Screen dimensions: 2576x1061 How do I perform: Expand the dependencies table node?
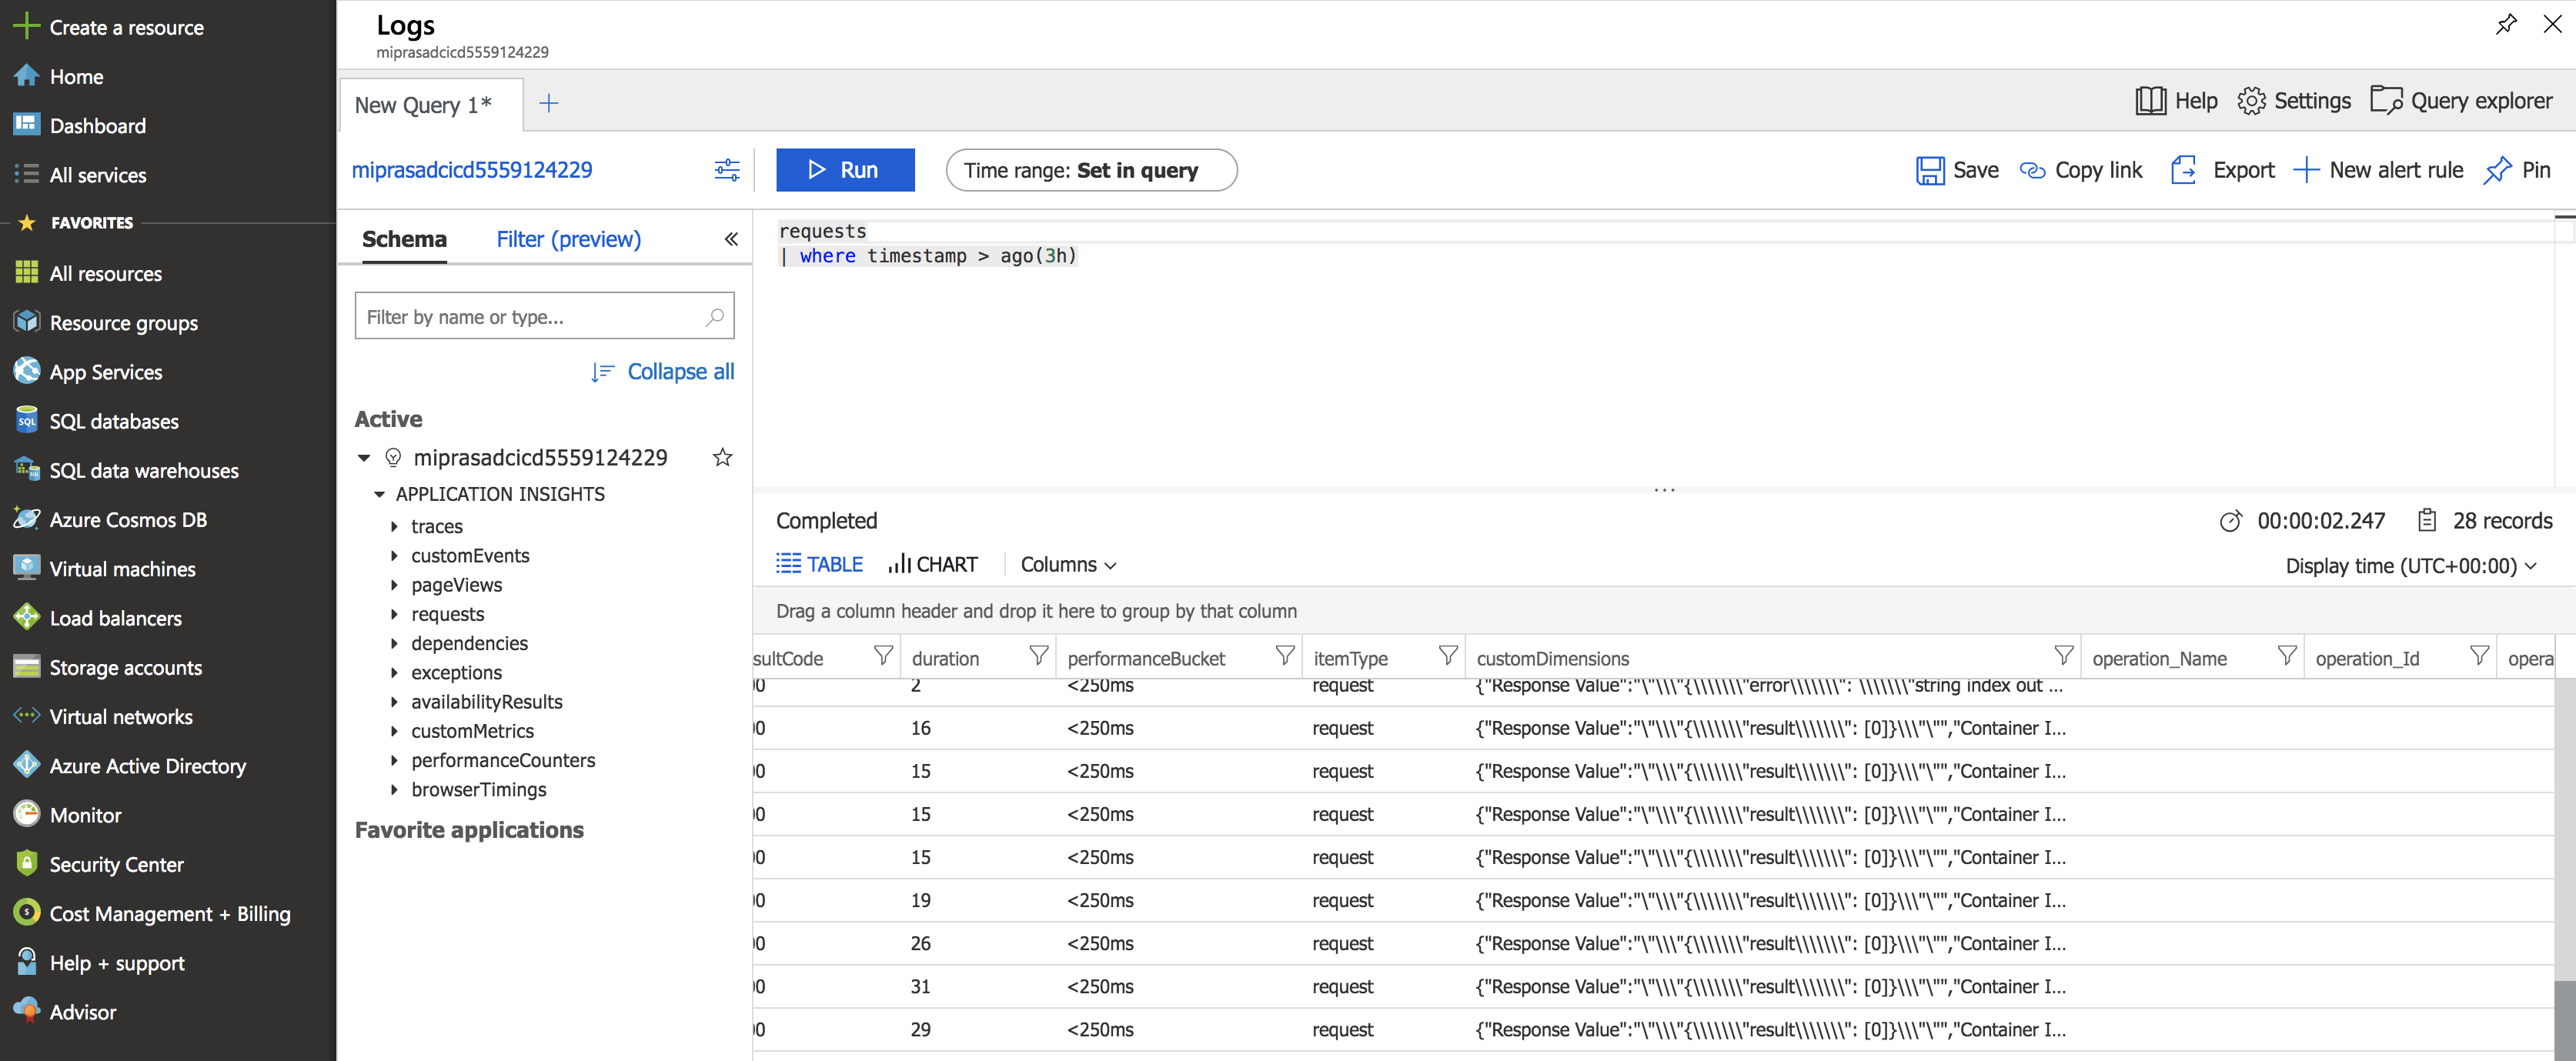[394, 643]
